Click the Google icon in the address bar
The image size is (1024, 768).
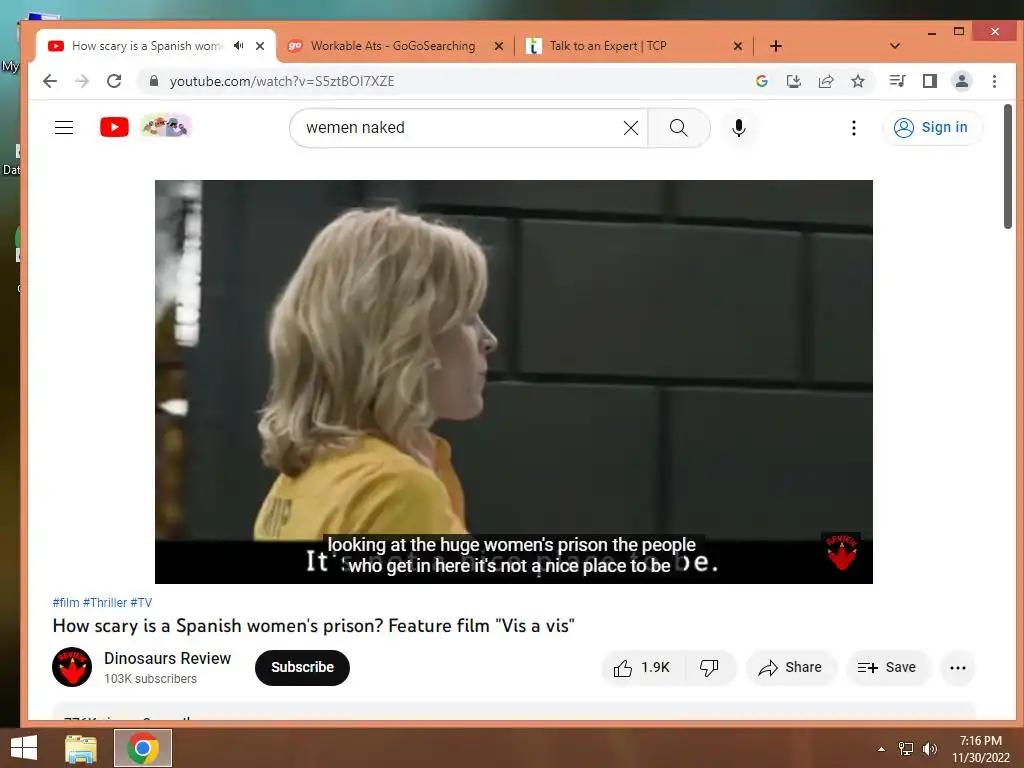761,81
